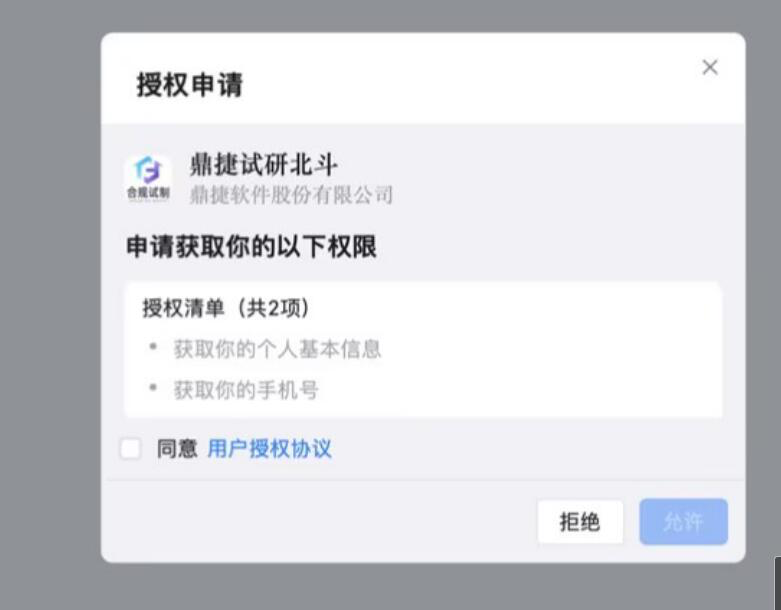Select 获取你的个人基本信息 permission item
Image resolution: width=781 pixels, height=610 pixels.
(277, 349)
